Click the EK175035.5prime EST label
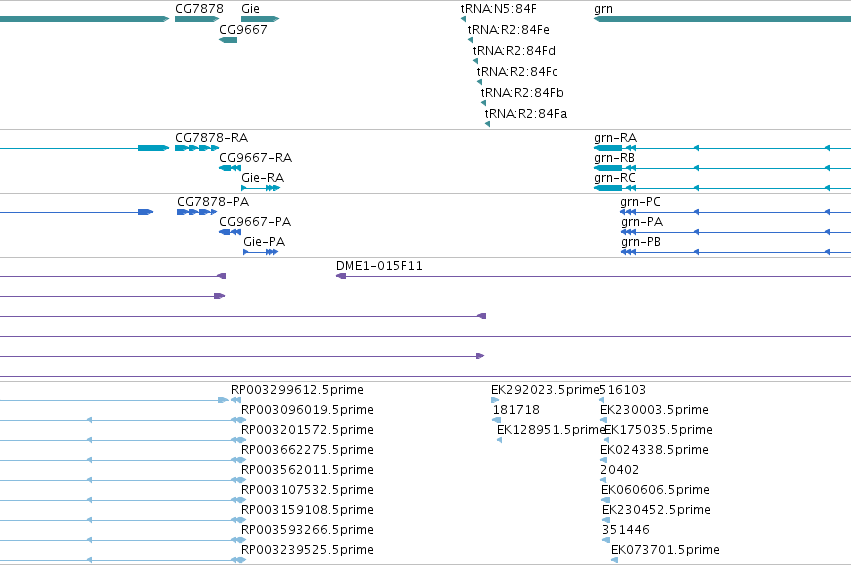 point(659,430)
